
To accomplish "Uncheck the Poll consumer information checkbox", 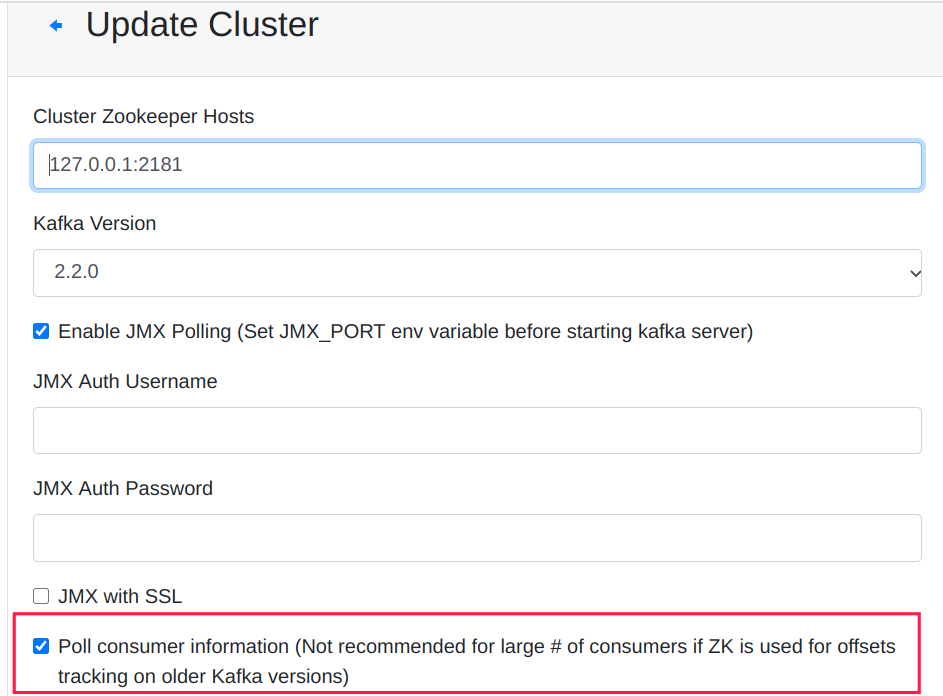I will click(41, 646).
